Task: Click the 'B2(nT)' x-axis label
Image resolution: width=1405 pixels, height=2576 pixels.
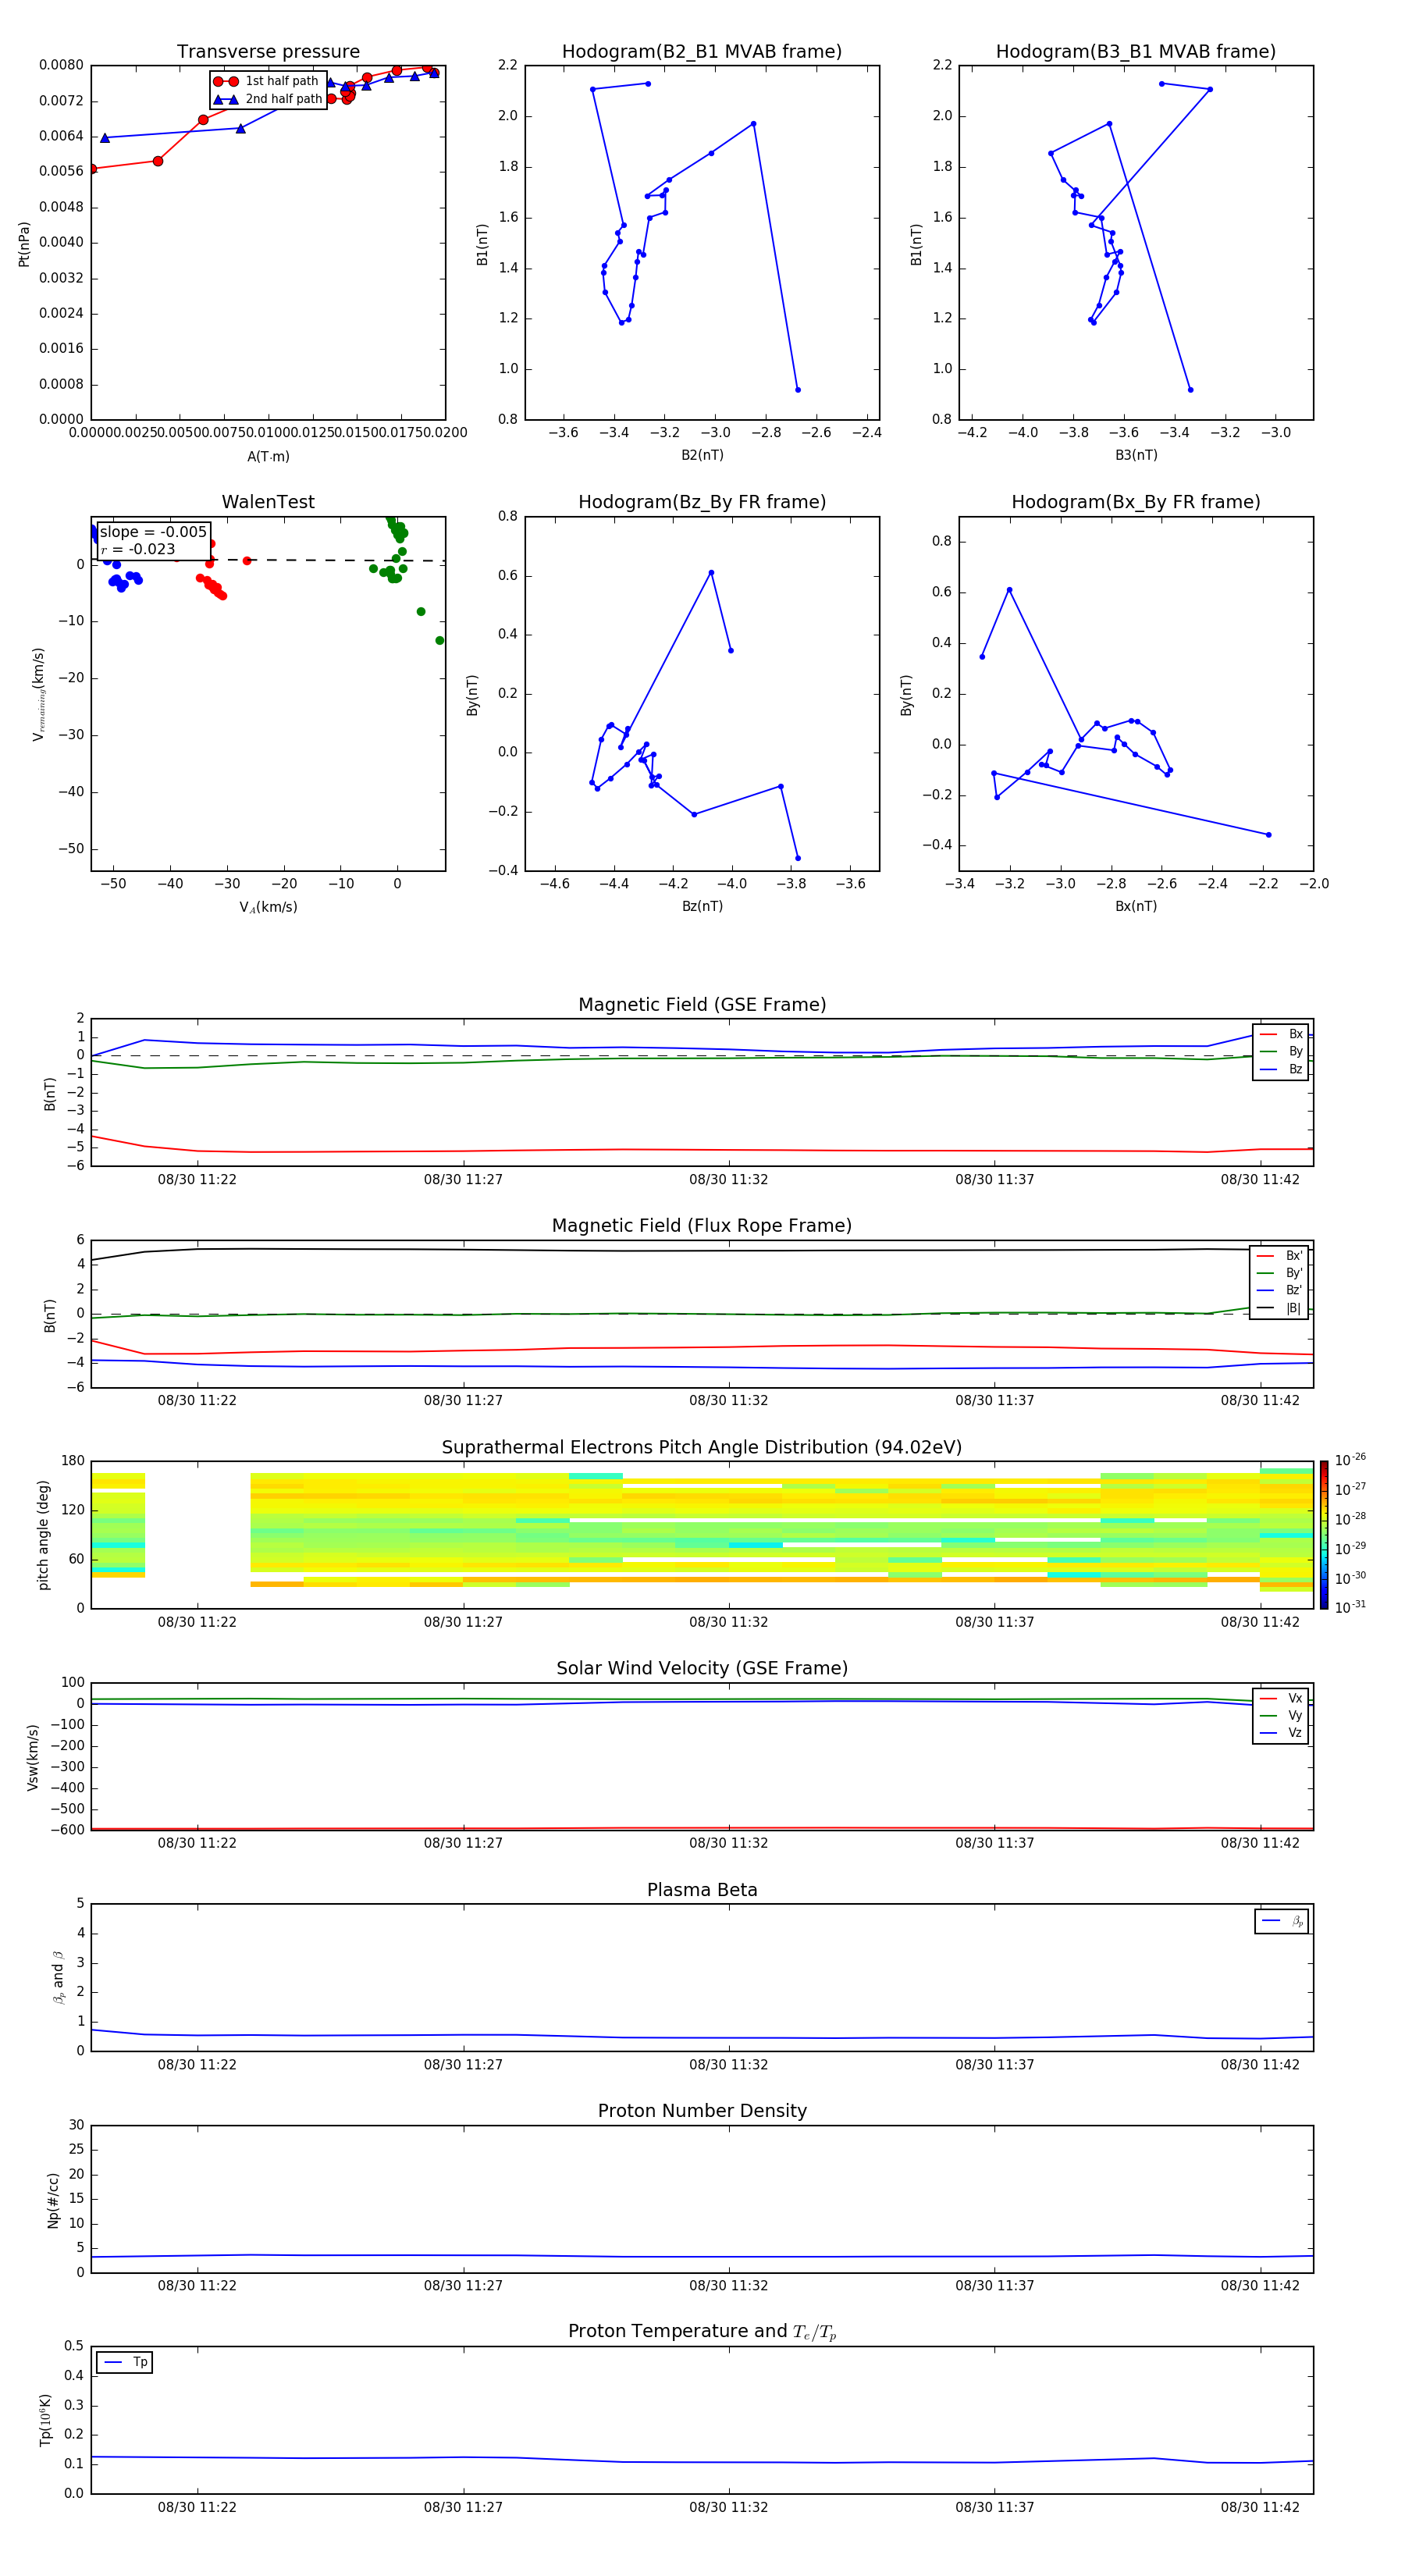Action: [x=702, y=455]
